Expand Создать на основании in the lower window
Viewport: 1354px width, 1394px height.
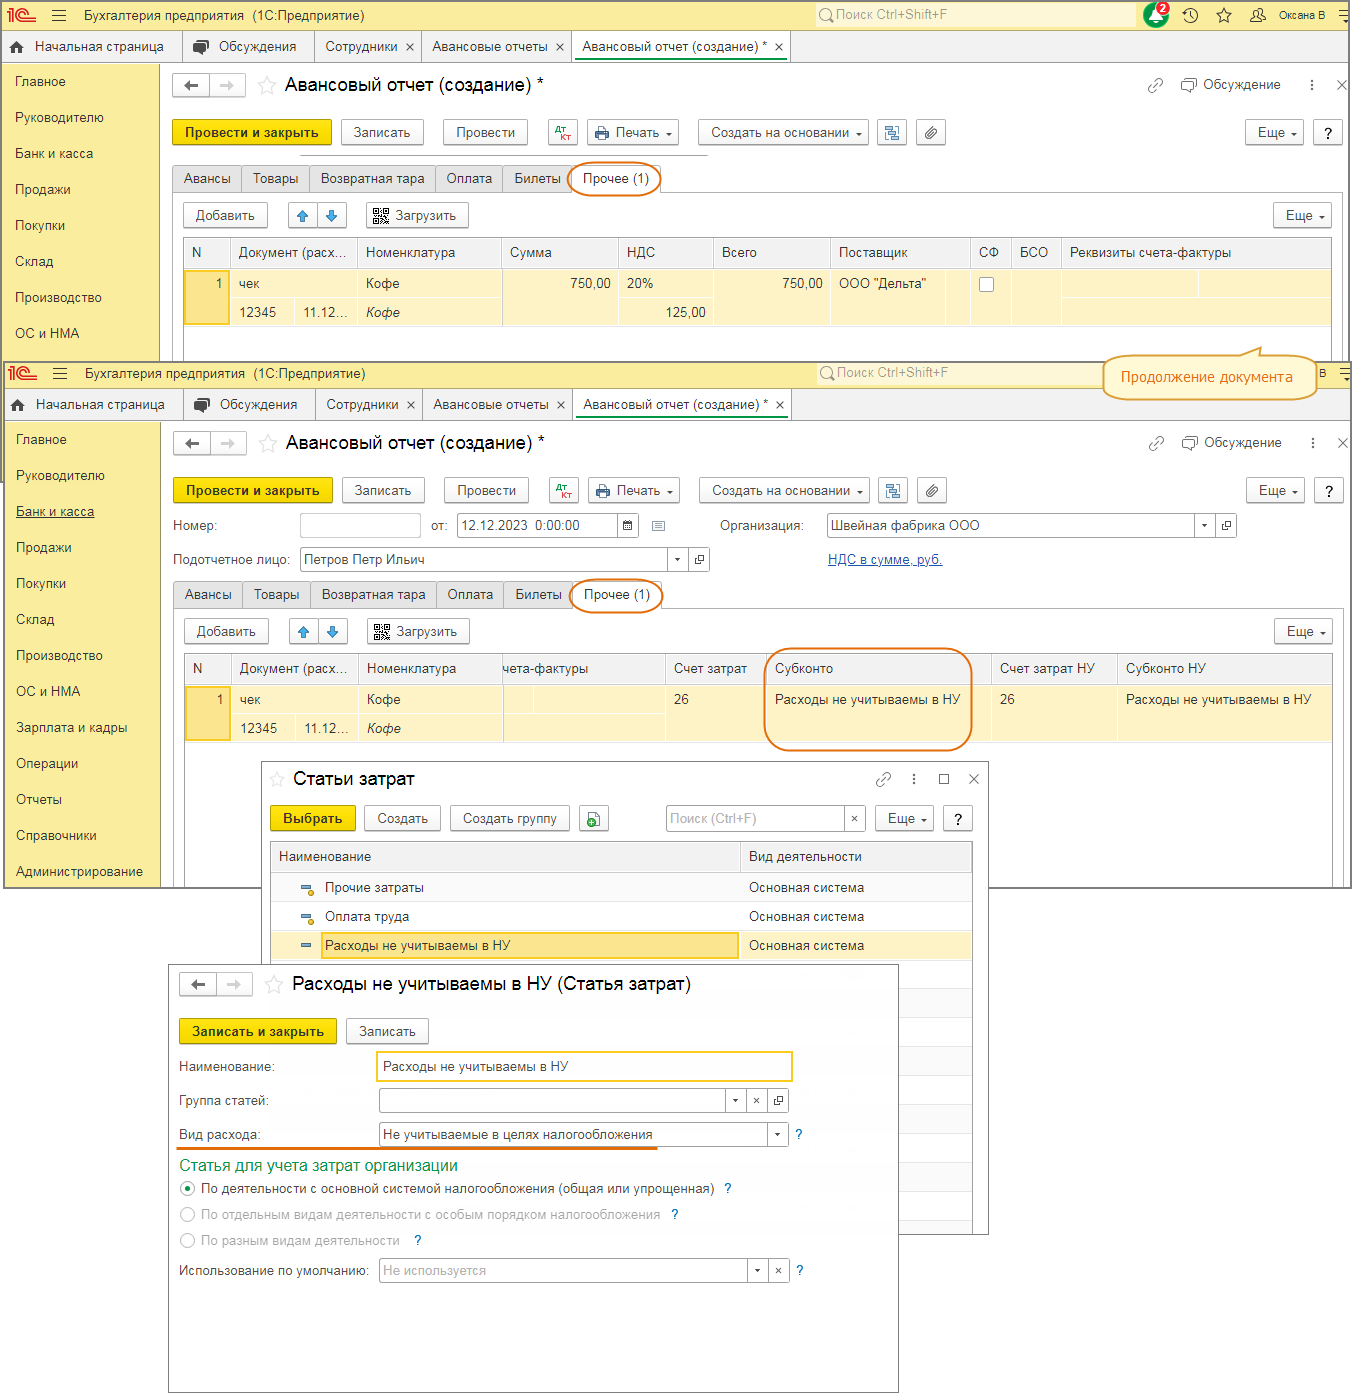point(785,491)
